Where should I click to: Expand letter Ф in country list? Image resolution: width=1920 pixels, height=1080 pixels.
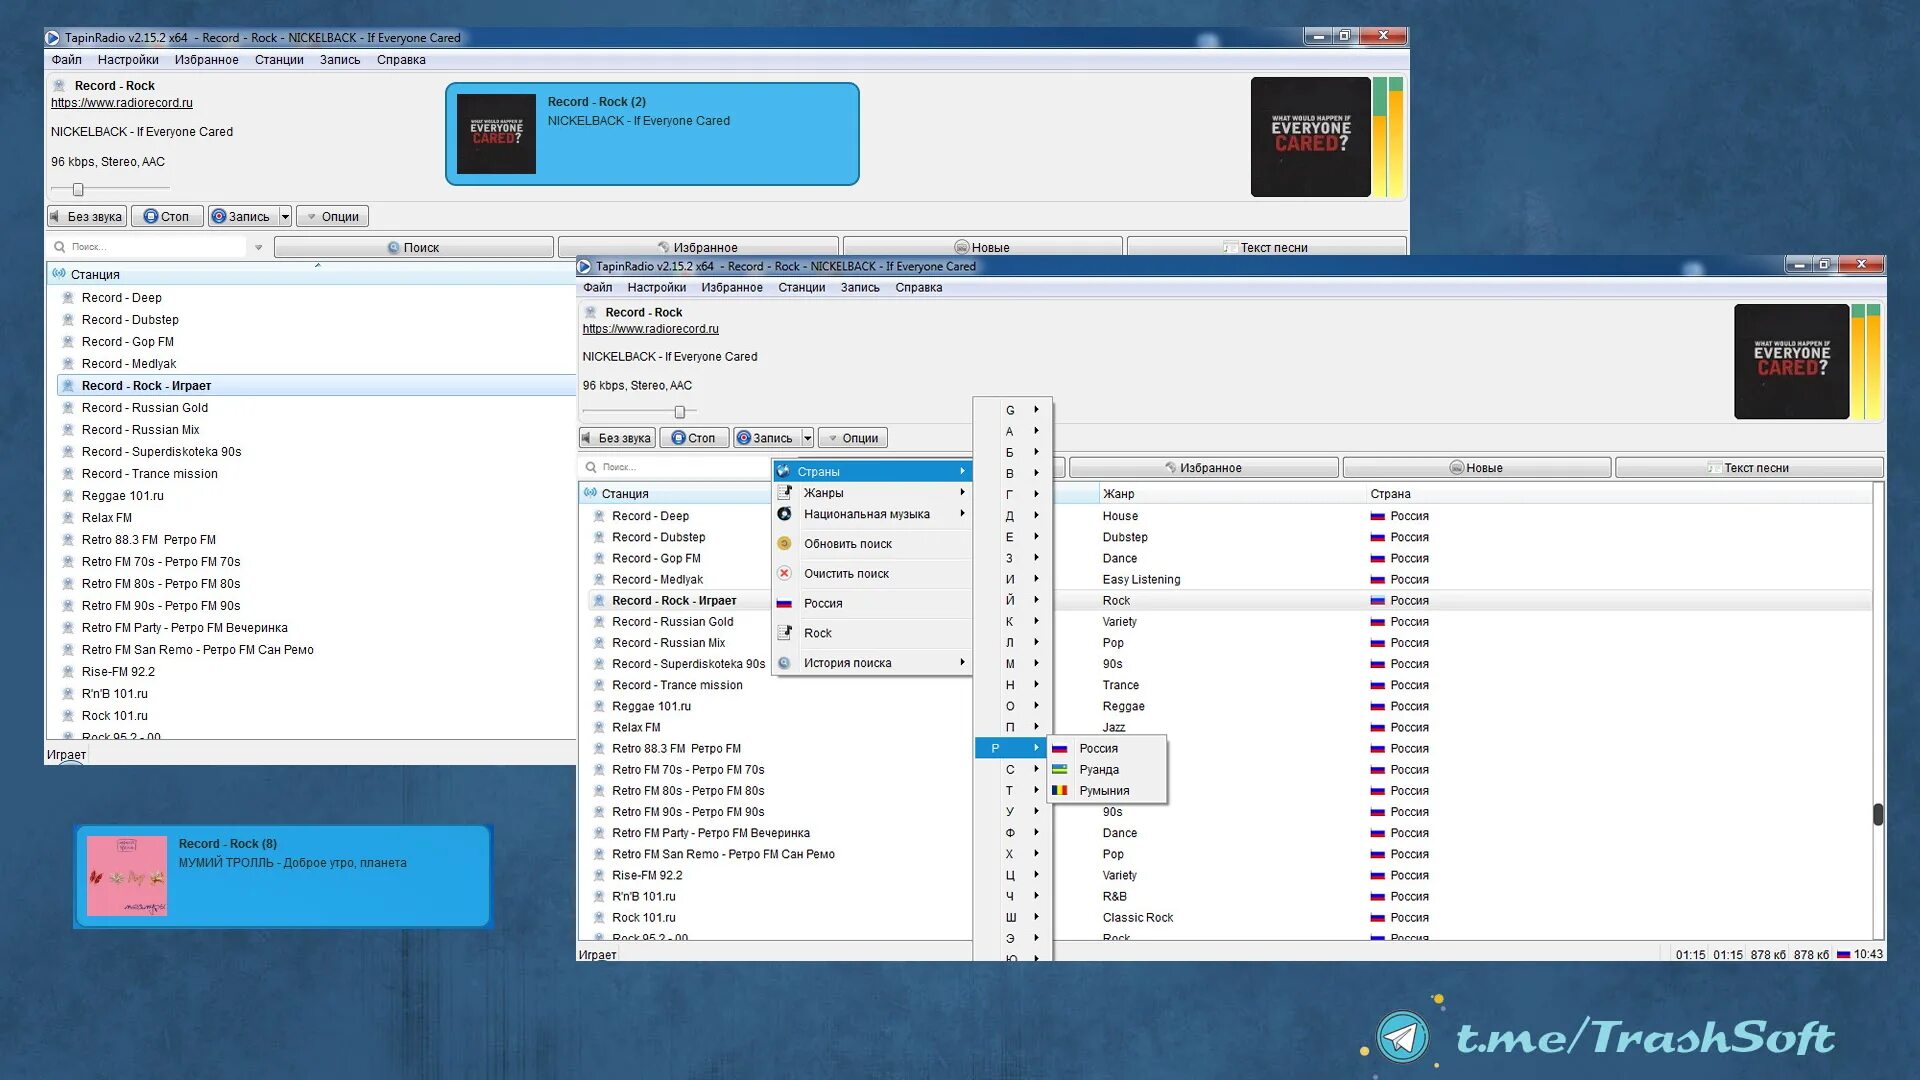[1012, 832]
